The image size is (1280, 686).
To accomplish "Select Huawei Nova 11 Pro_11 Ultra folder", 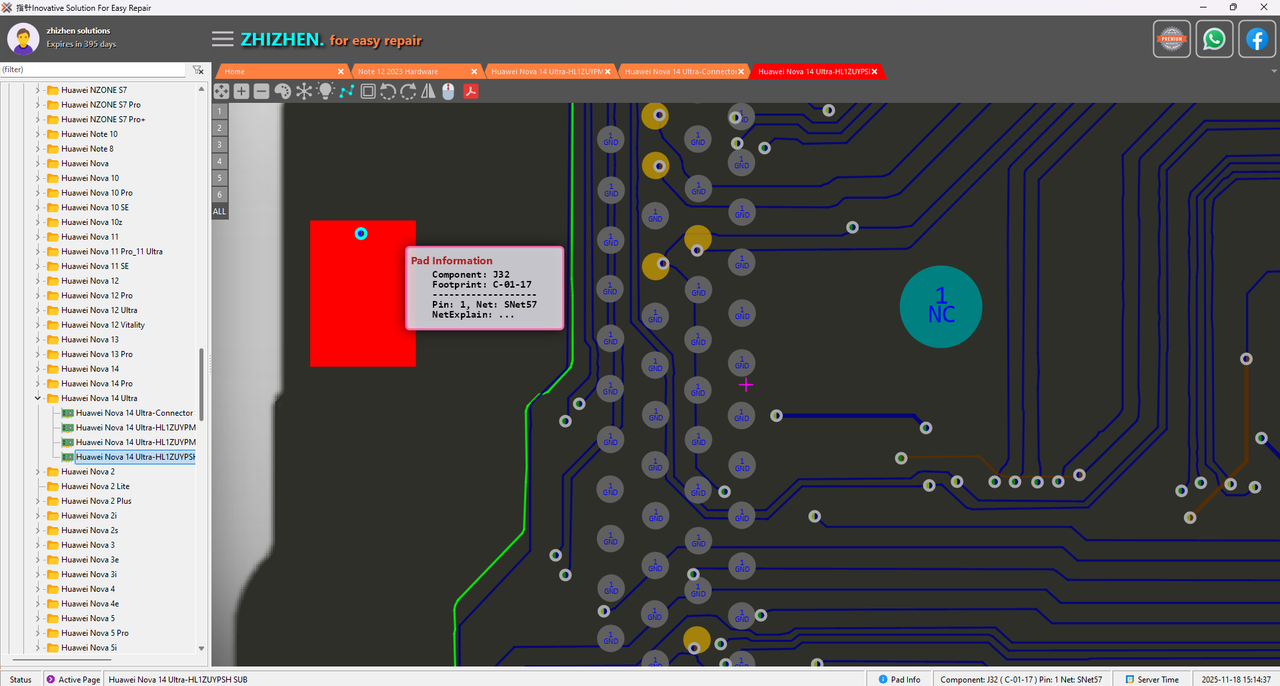I will pos(111,251).
